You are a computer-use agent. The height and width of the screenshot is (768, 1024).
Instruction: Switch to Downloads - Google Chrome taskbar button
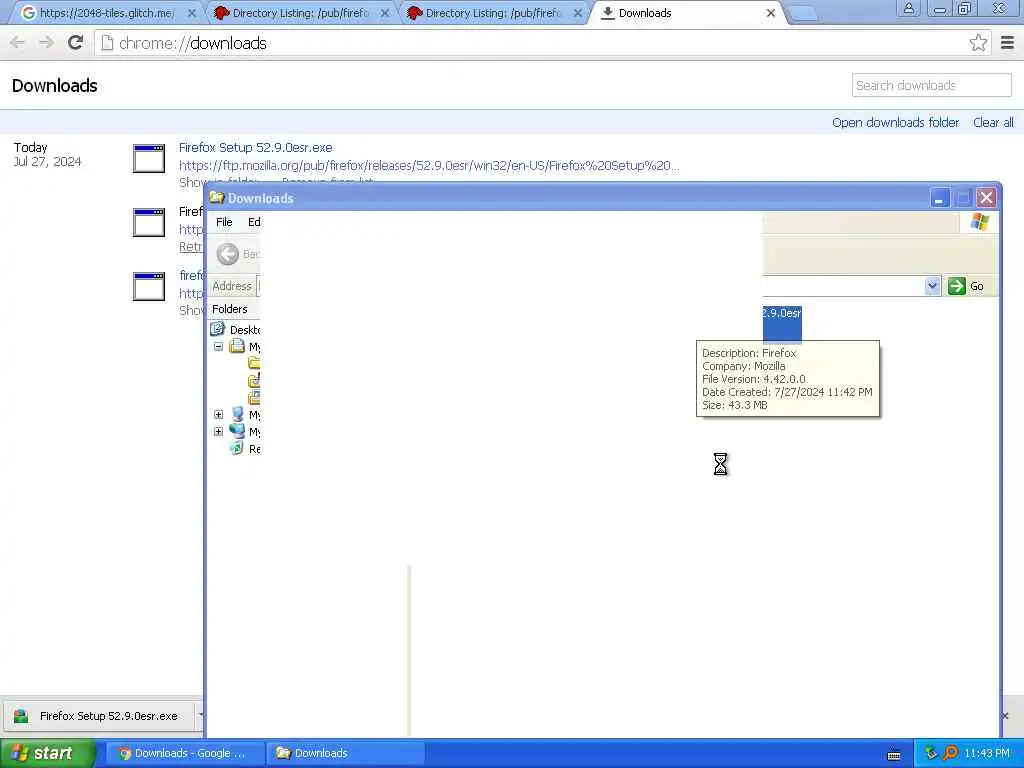tap(185, 754)
